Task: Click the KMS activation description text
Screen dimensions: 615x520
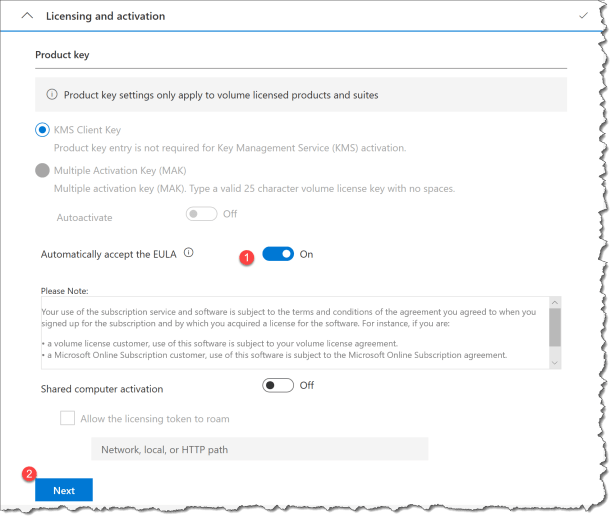Action: click(230, 148)
